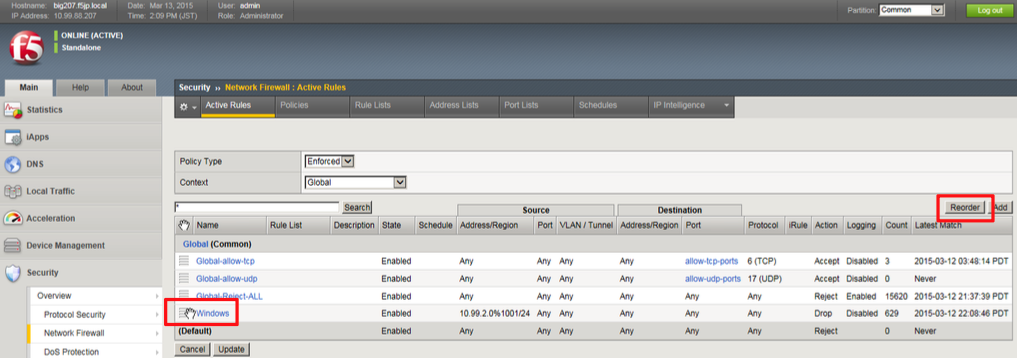
Task: Click the Drop action cell for Windows
Action: coord(823,314)
